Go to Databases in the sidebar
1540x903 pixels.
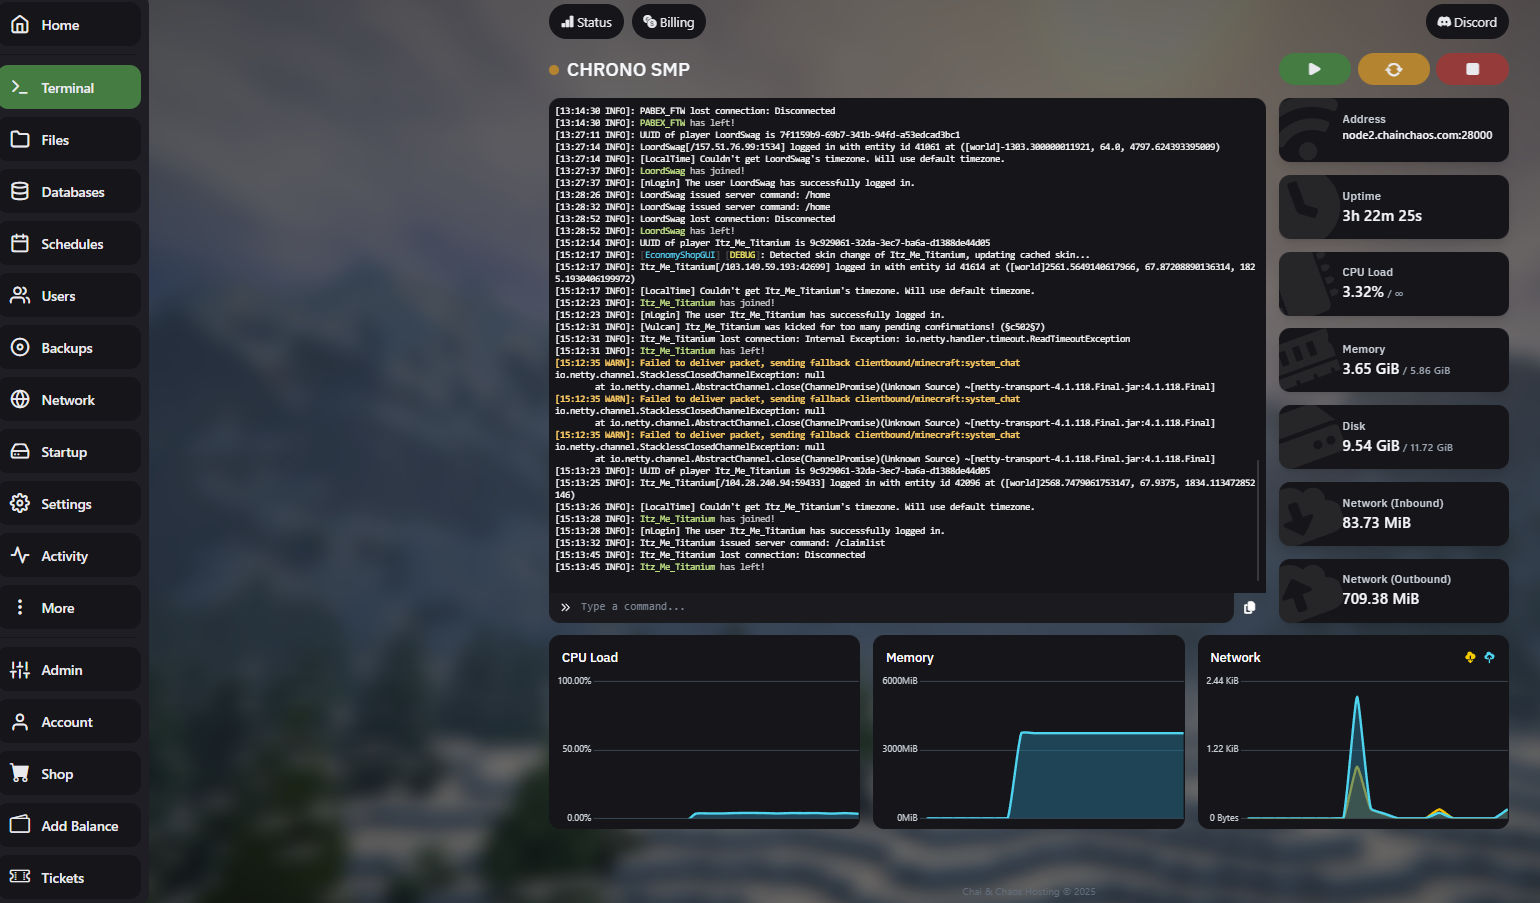point(70,192)
